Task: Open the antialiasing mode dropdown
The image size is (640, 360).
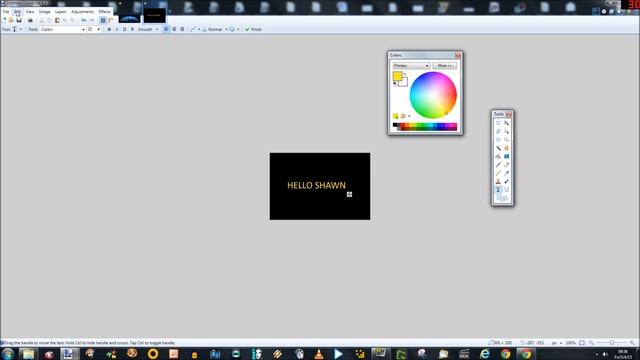Action: (x=195, y=29)
